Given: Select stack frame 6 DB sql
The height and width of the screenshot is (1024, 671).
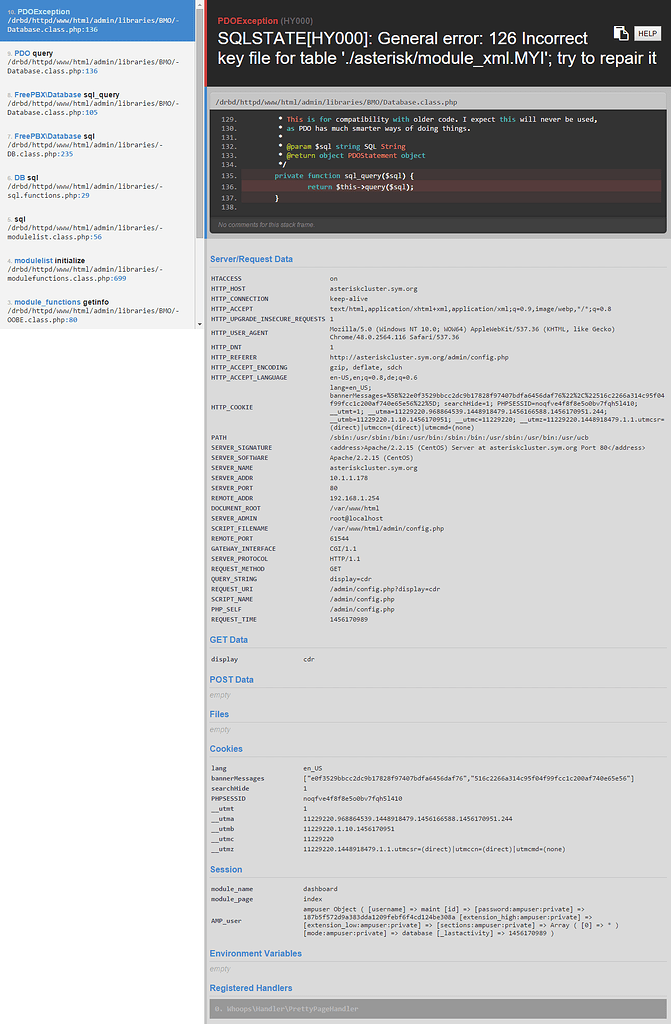Looking at the screenshot, I should [x=97, y=186].
